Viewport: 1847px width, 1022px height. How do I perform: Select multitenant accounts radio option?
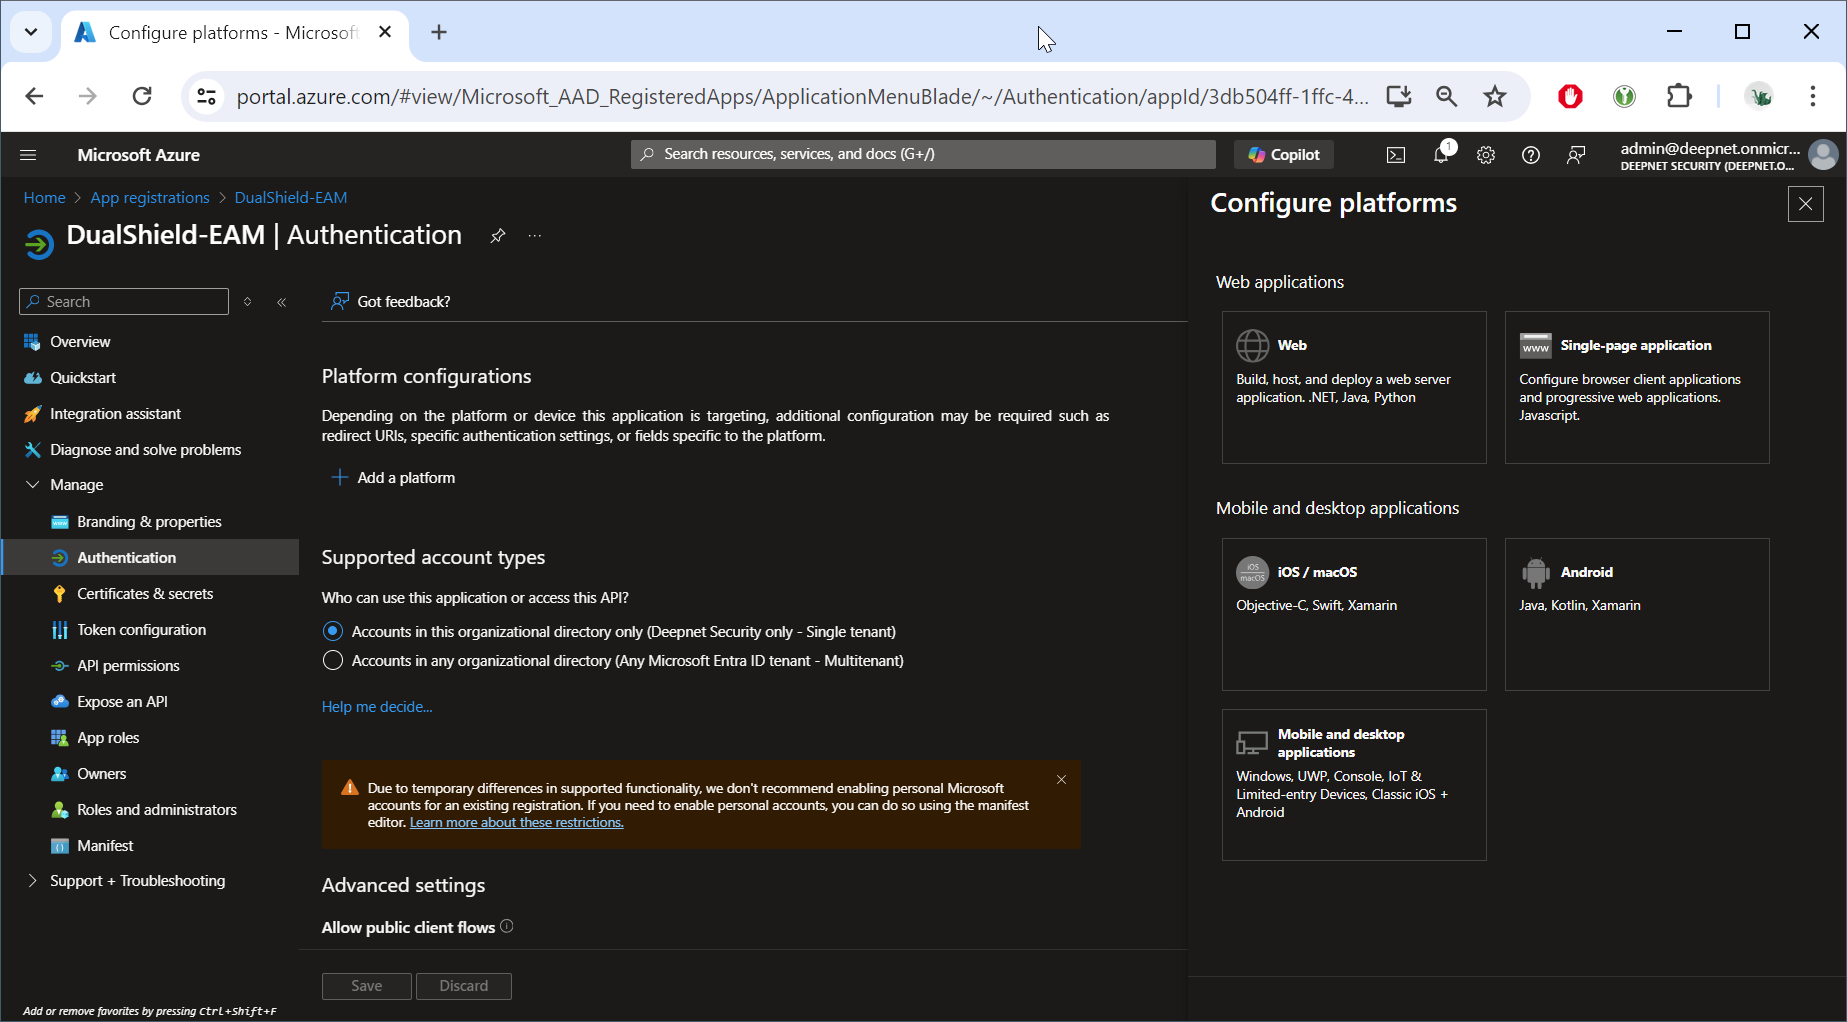point(333,661)
